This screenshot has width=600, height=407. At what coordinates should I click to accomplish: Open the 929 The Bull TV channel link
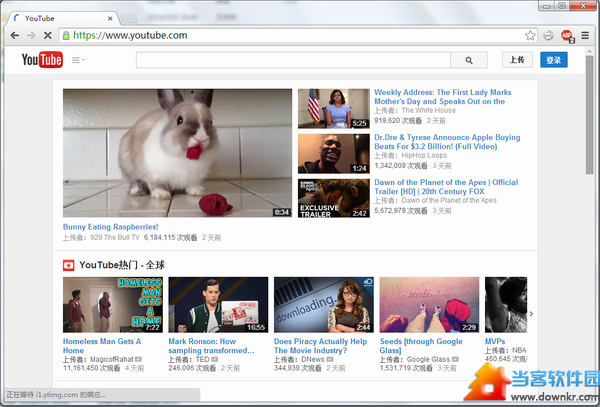tap(115, 238)
